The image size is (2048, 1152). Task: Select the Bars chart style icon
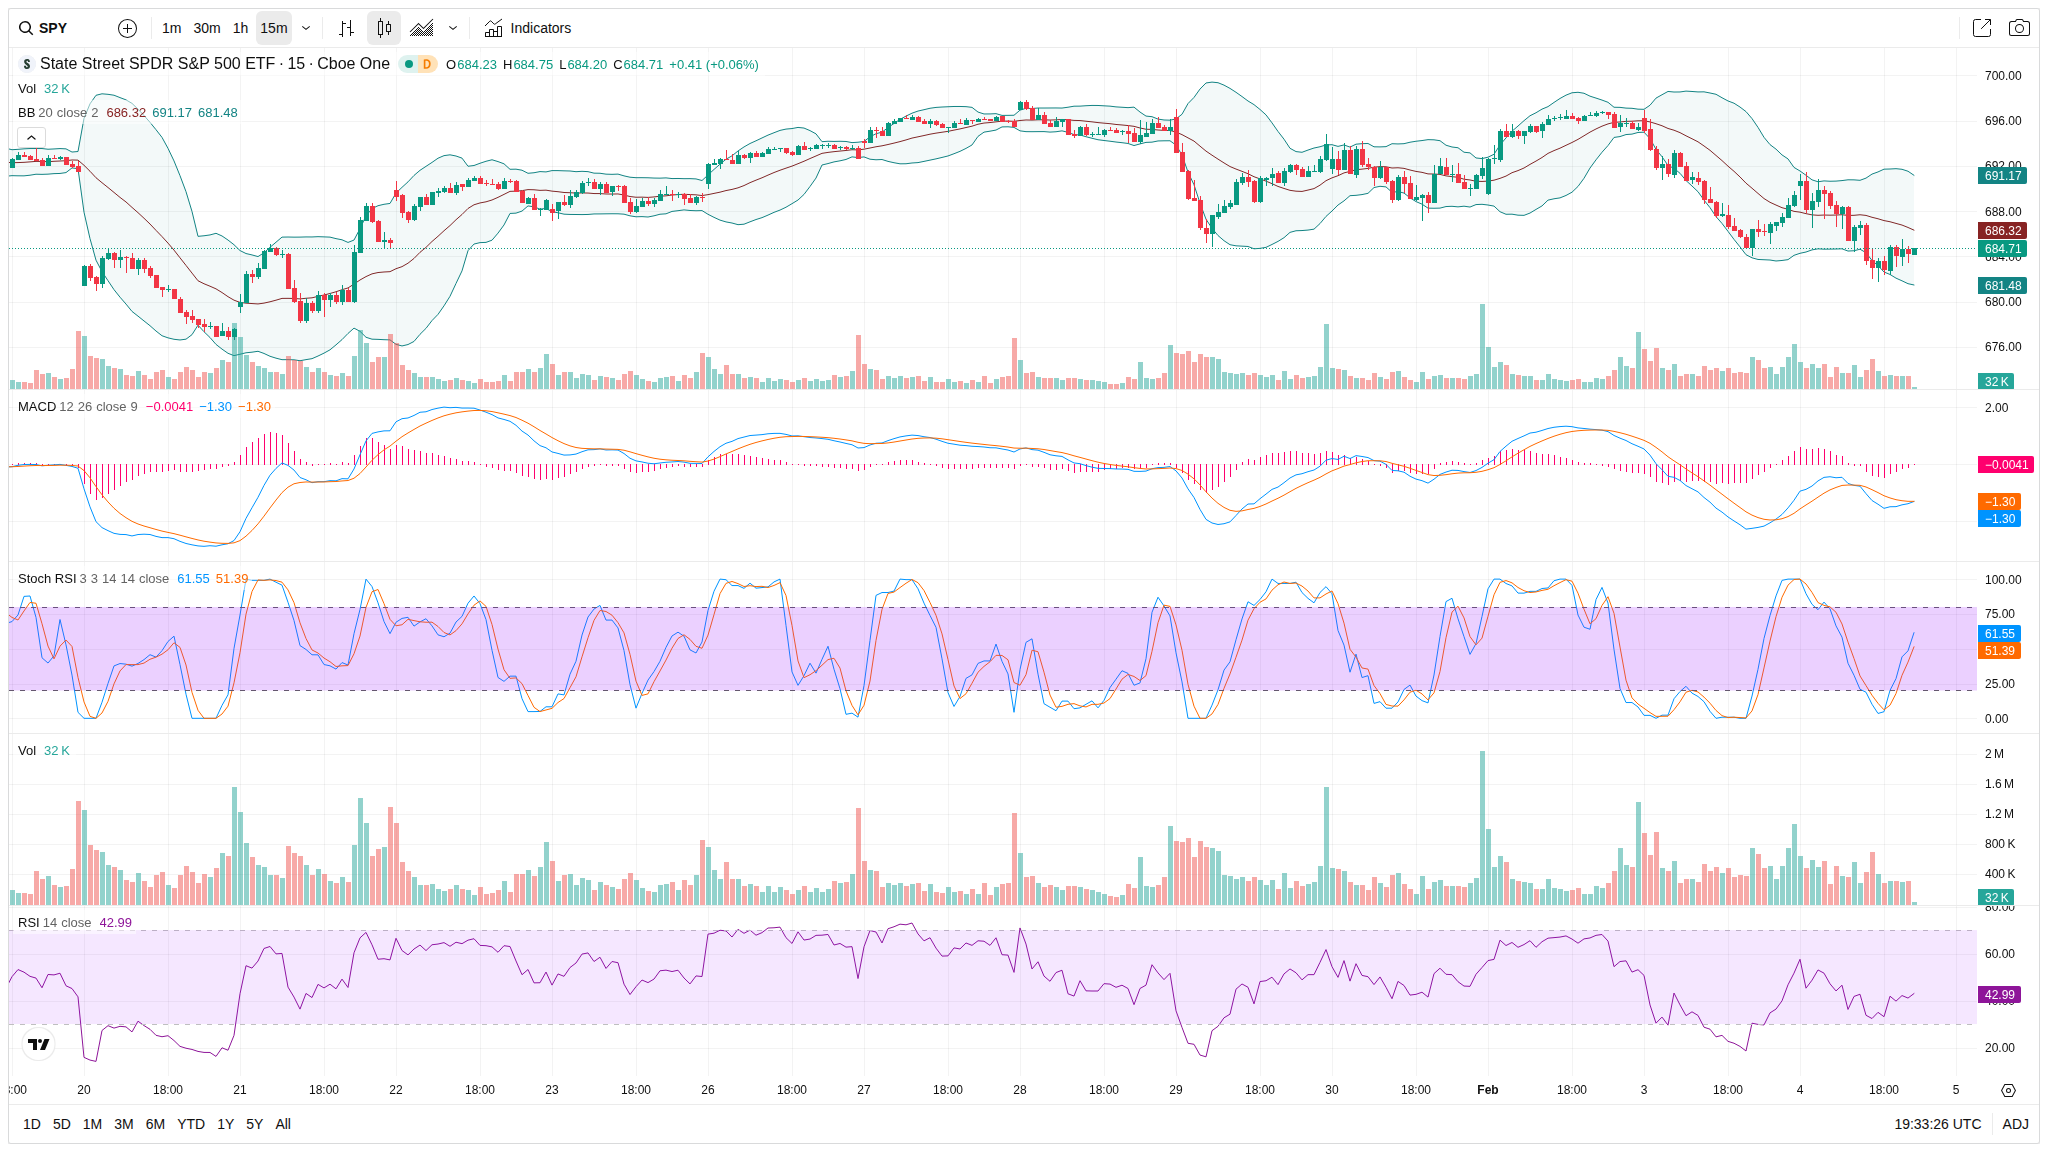click(346, 28)
